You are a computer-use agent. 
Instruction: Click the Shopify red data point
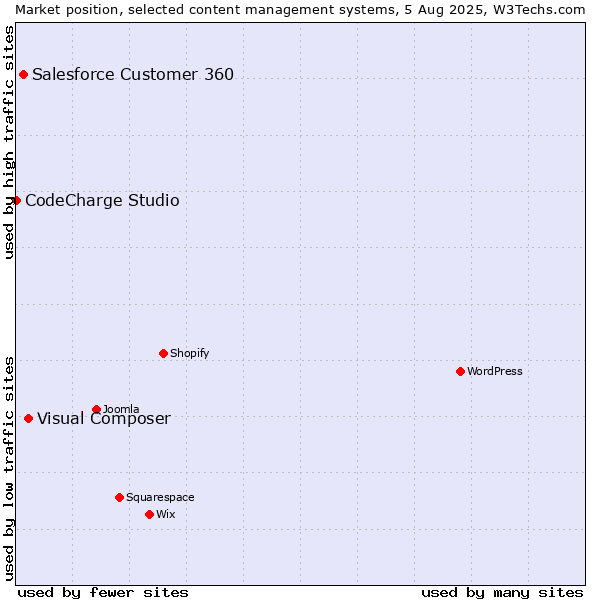point(163,354)
